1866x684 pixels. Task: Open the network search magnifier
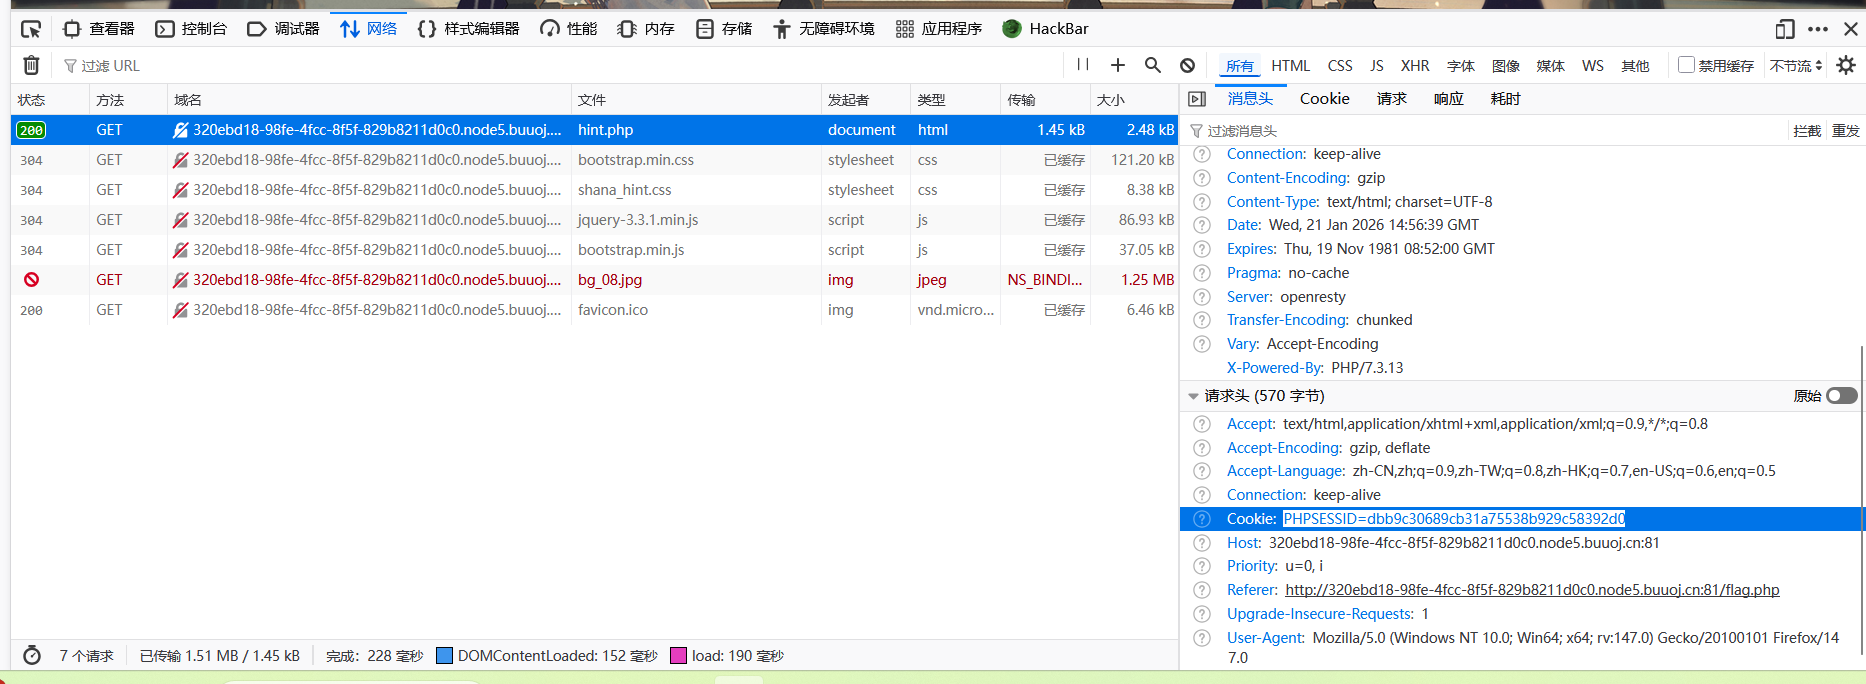(x=1152, y=65)
